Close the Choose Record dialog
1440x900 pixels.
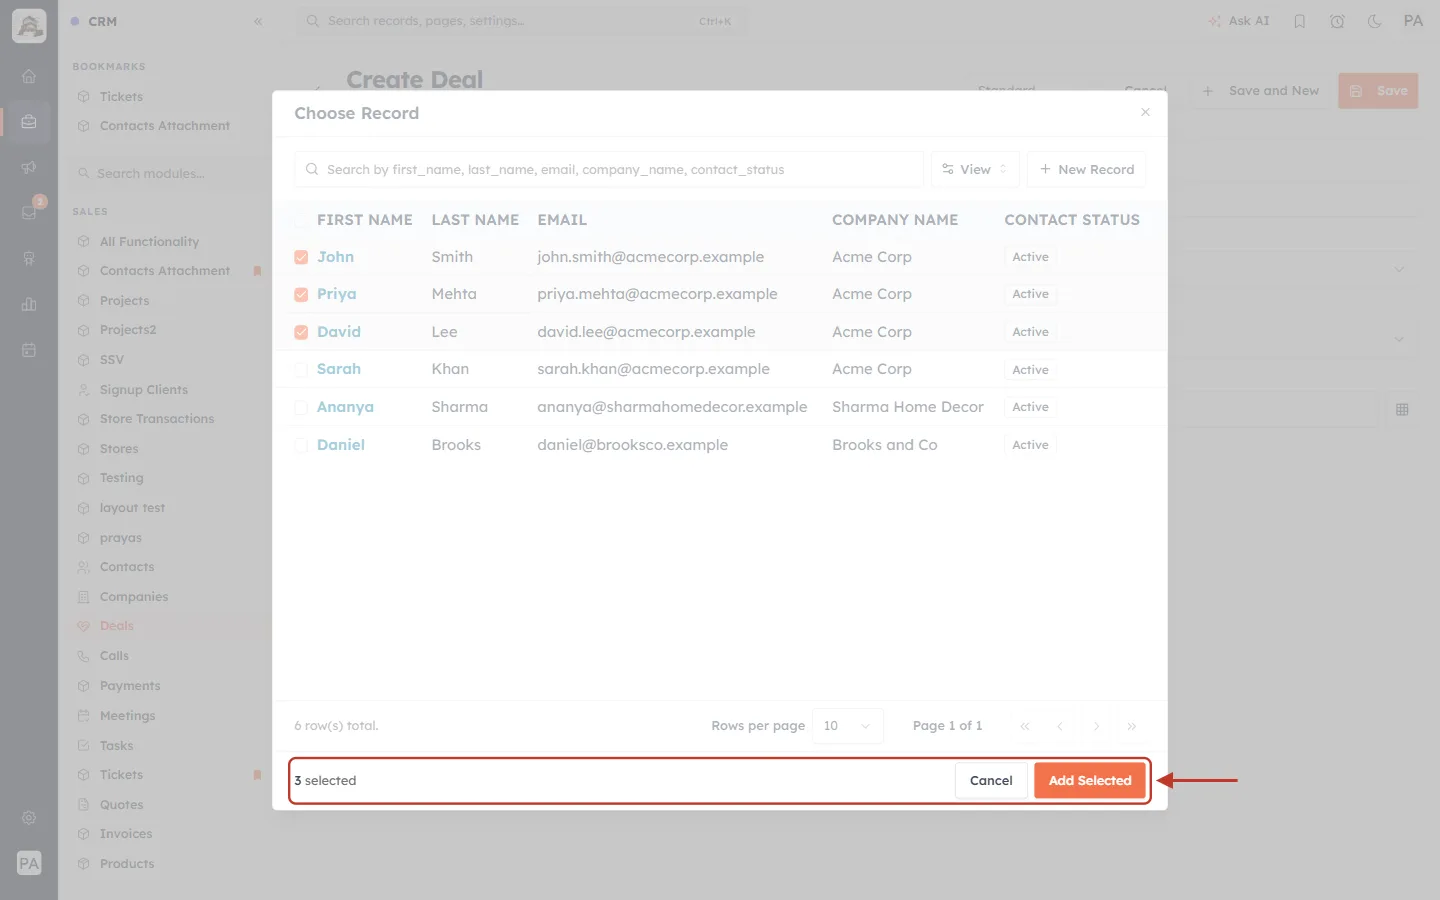pyautogui.click(x=1145, y=112)
